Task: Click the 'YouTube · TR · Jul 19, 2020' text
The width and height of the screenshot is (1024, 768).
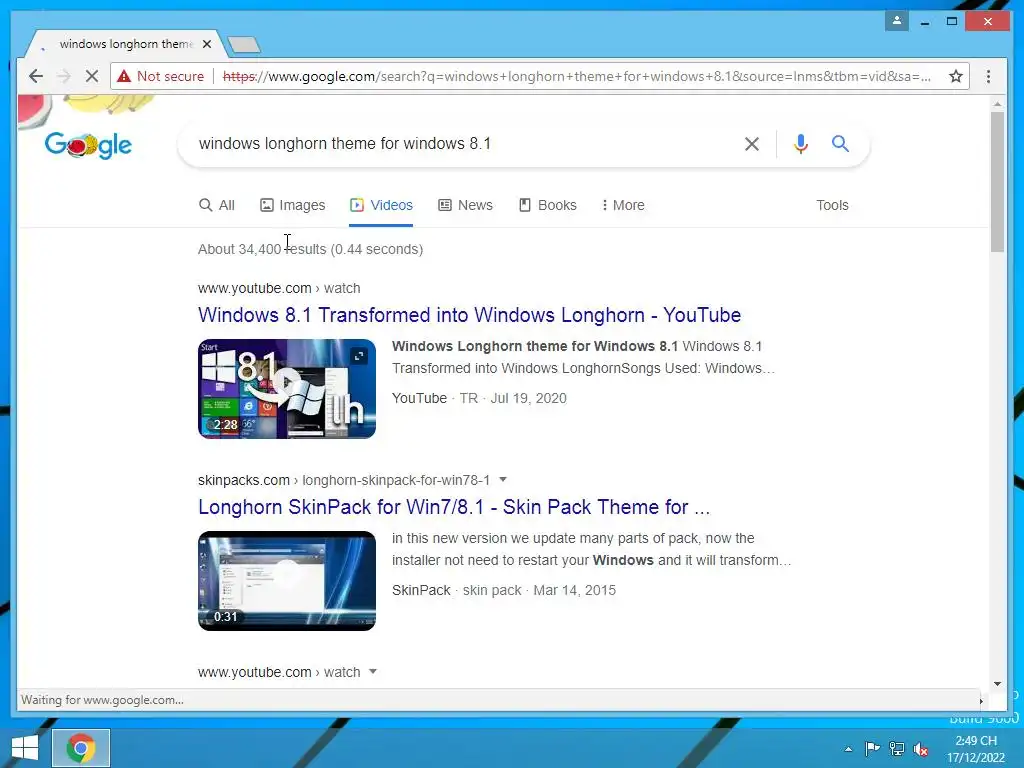Action: point(479,398)
